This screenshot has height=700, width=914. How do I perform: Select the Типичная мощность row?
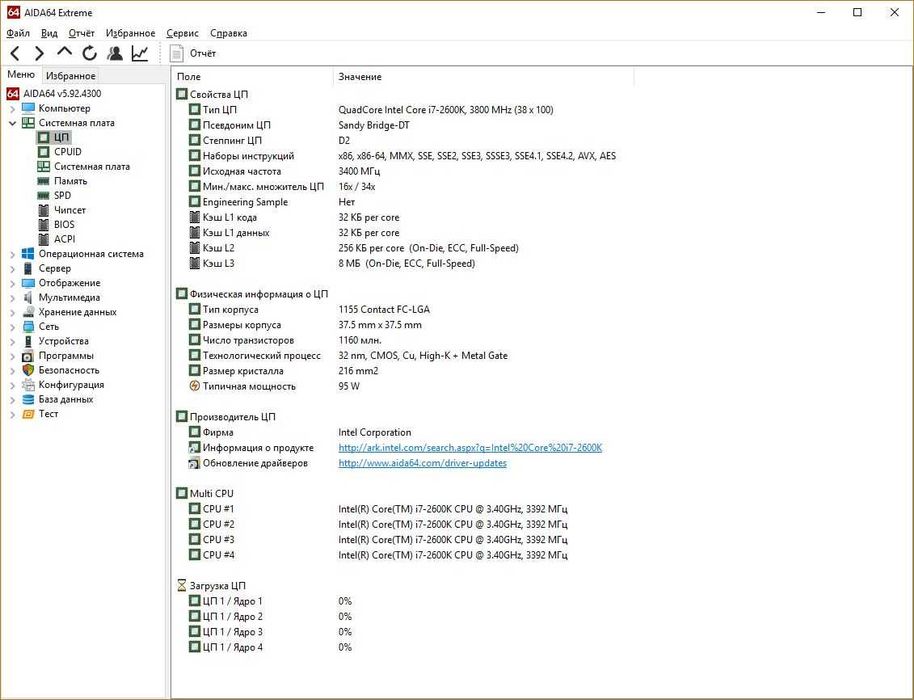point(274,386)
